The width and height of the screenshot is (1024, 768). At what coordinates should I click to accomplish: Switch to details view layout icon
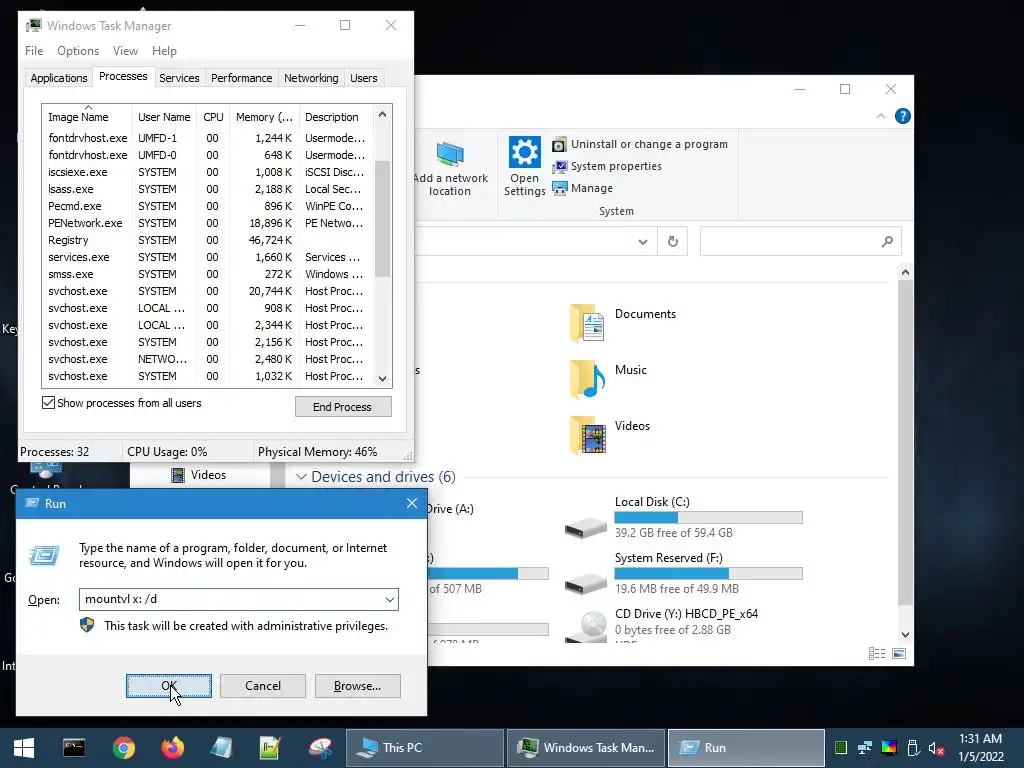[x=877, y=653]
